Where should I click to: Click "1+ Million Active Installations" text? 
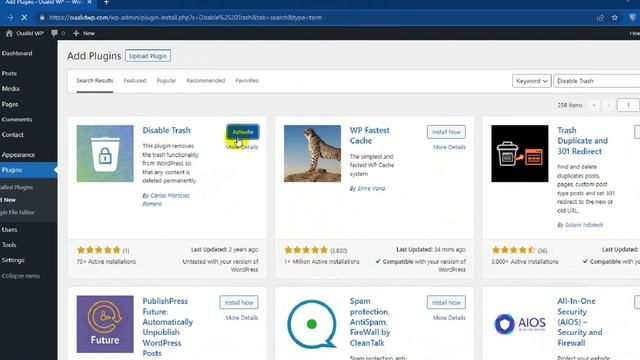tap(322, 262)
